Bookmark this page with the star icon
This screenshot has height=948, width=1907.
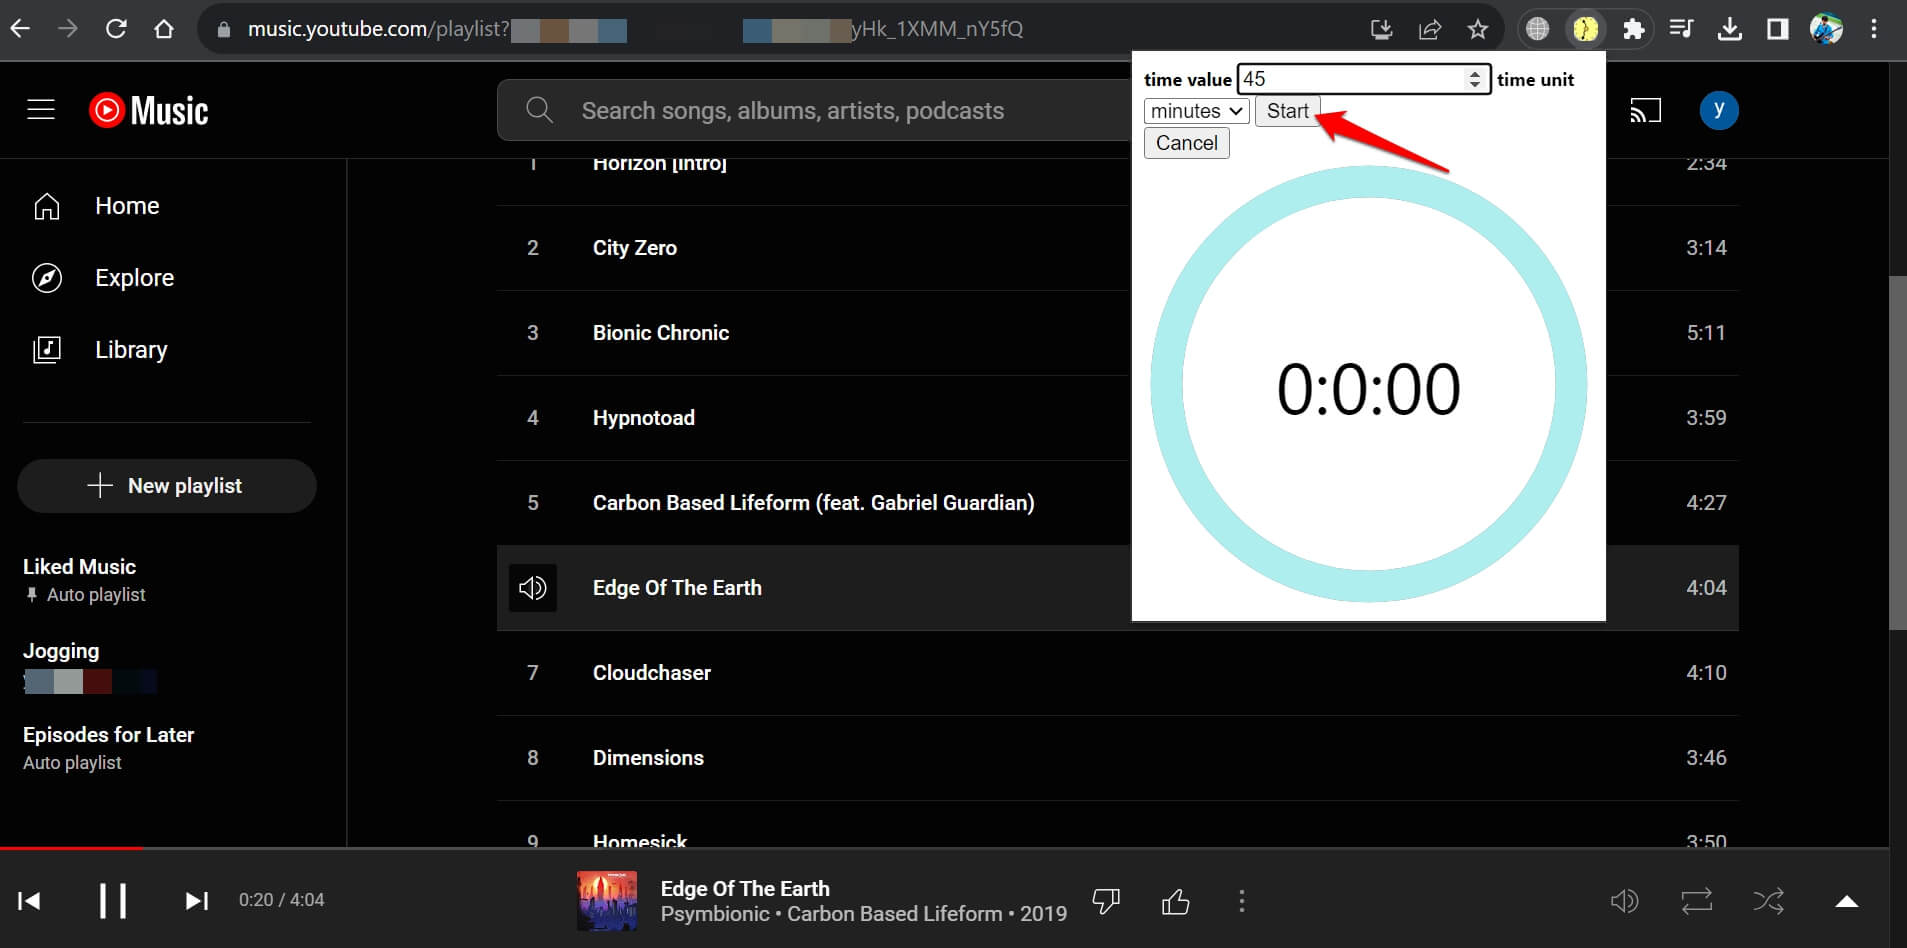point(1478,29)
